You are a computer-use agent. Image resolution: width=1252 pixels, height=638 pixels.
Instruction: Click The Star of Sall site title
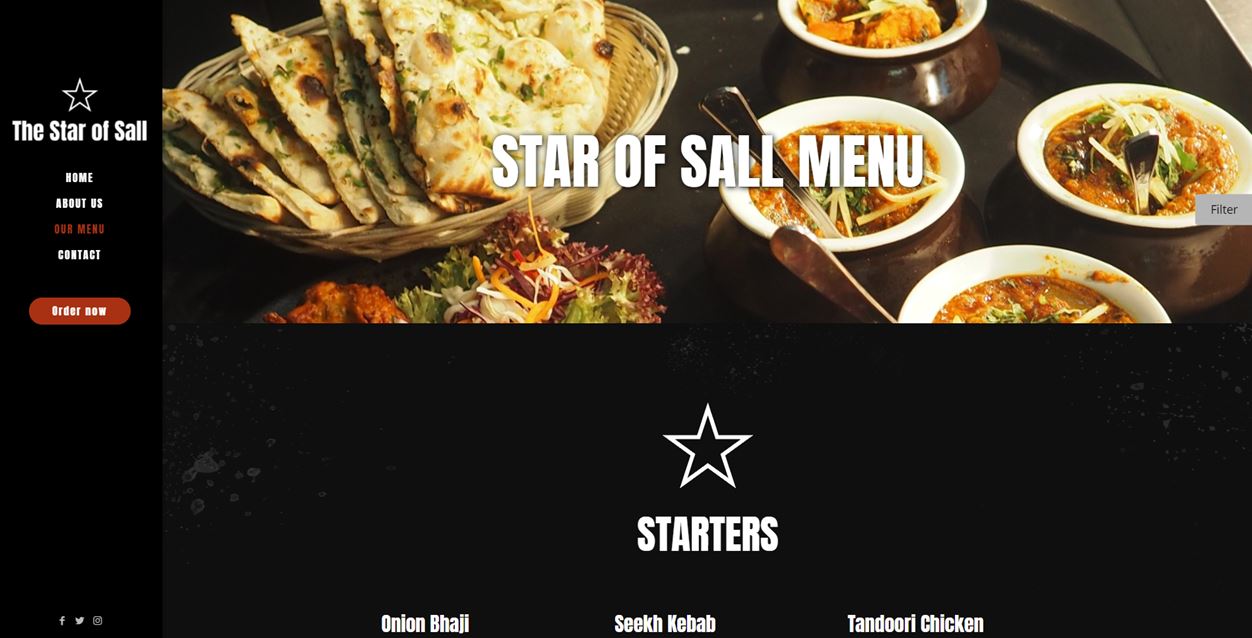[x=79, y=131]
